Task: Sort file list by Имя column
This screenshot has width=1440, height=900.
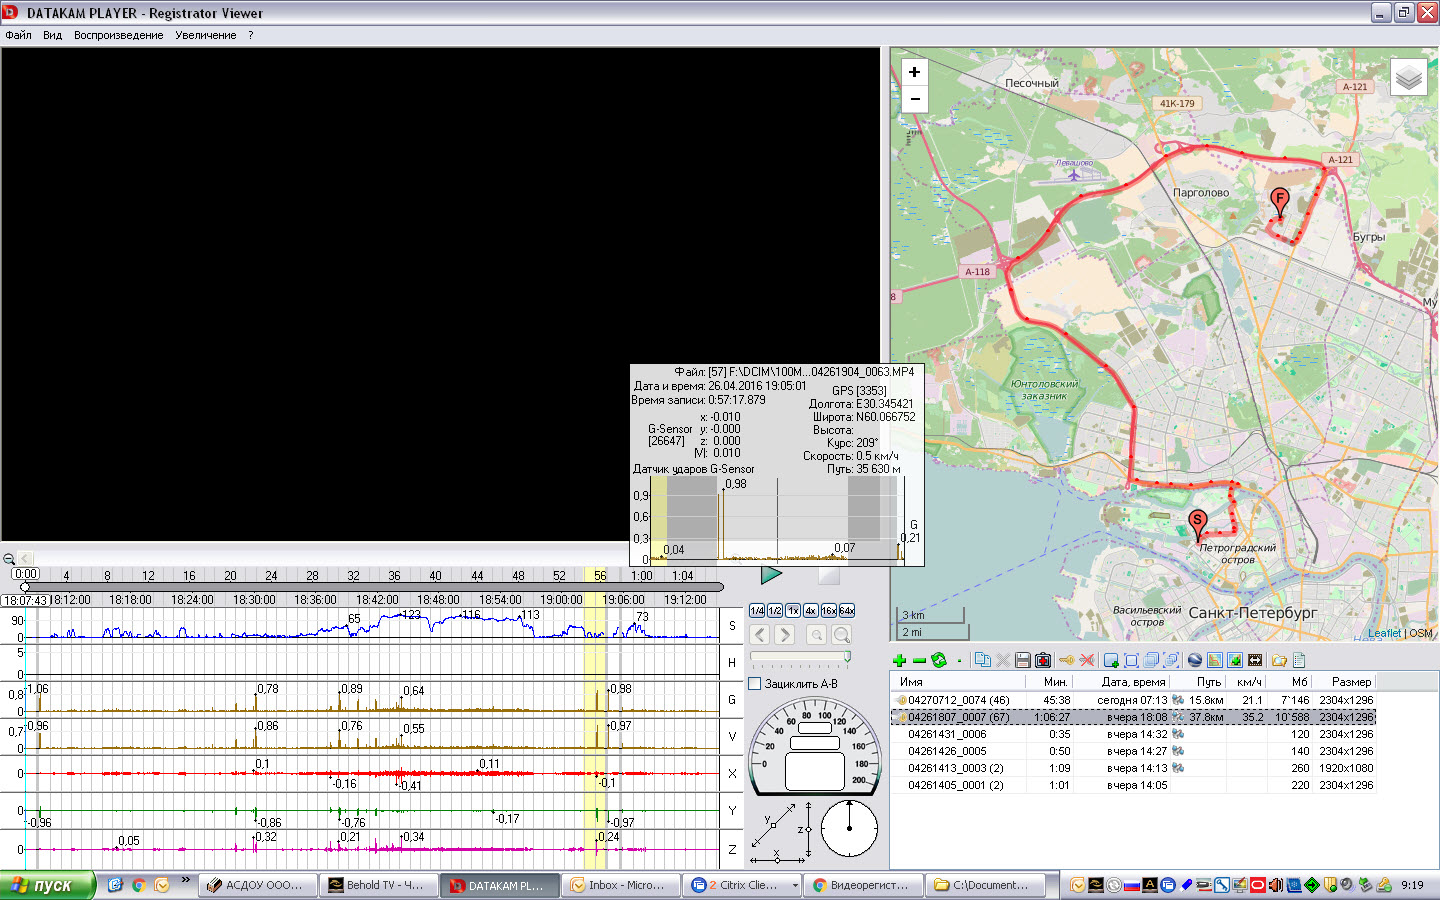Action: point(911,682)
